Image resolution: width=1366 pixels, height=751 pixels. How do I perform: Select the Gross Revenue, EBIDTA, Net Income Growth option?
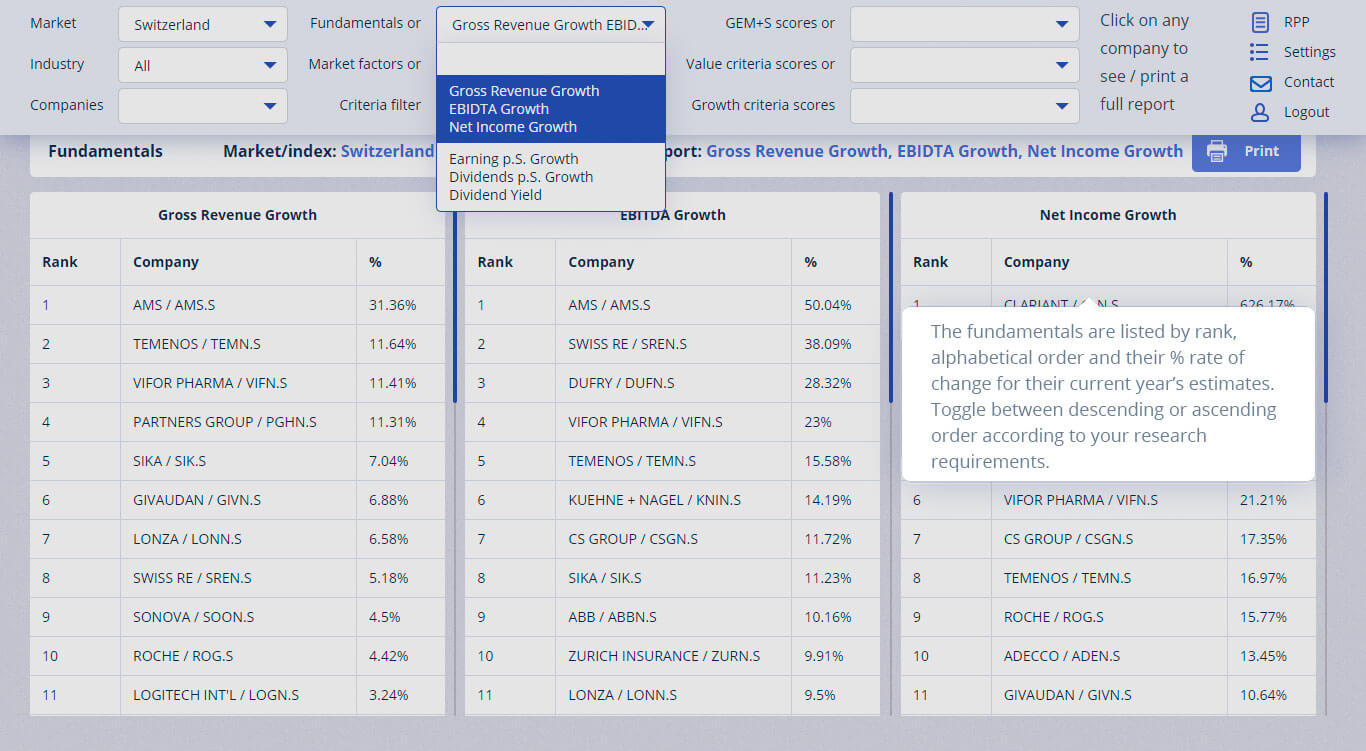[x=551, y=109]
